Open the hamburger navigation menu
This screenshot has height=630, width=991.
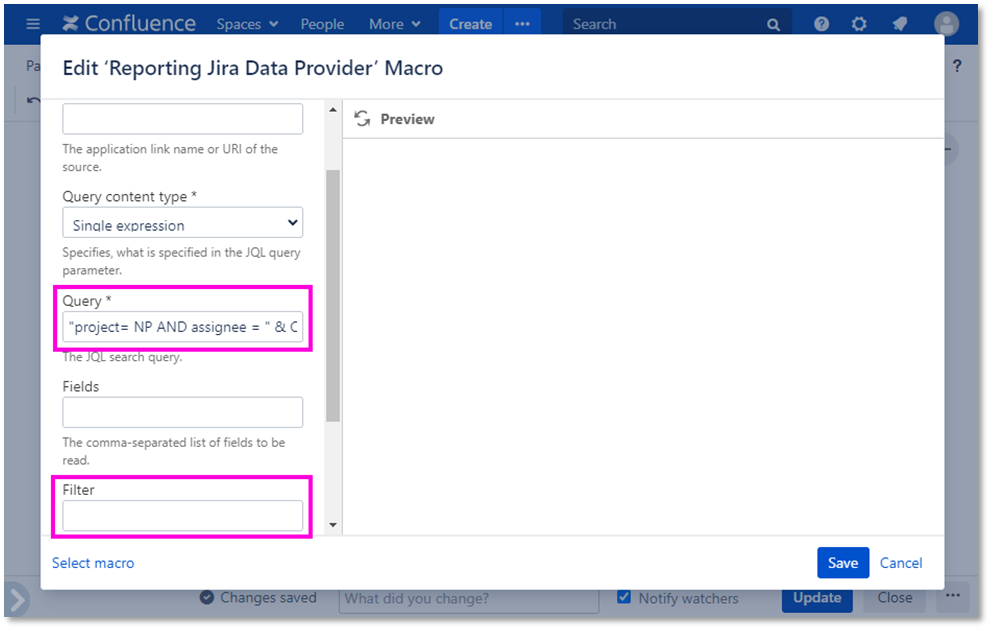[x=33, y=24]
